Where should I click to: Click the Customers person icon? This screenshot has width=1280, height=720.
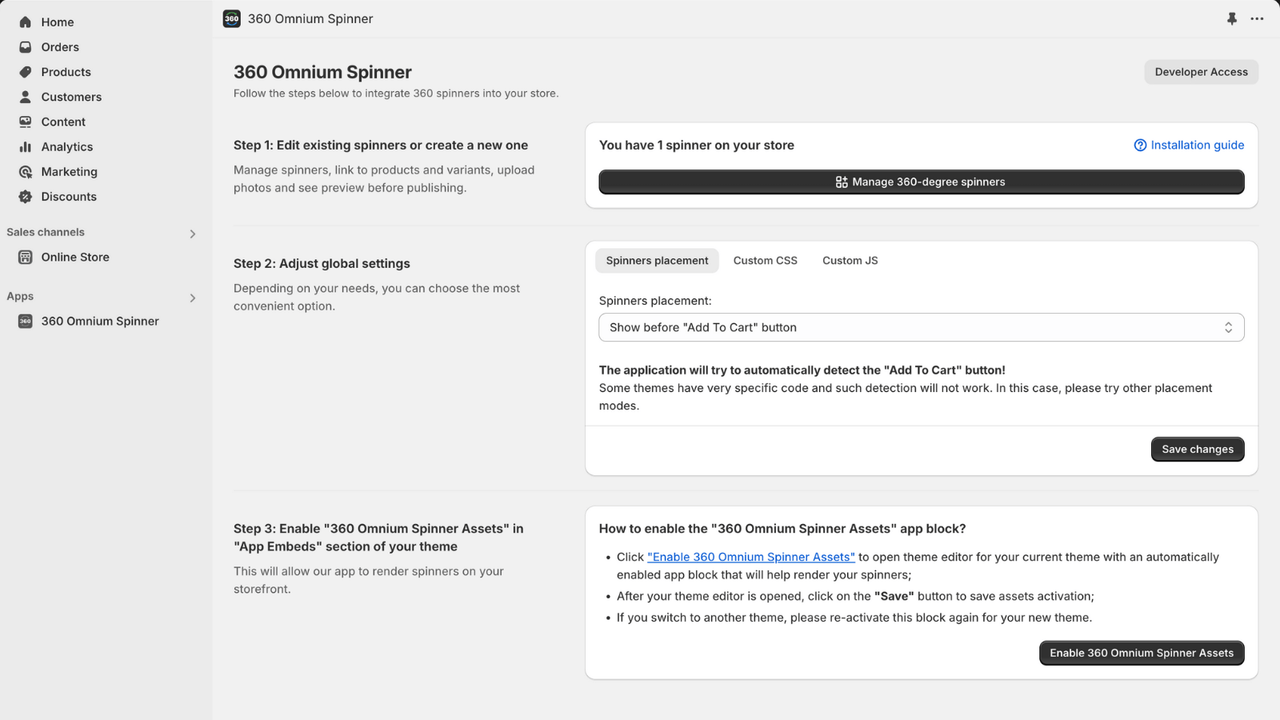(25, 97)
